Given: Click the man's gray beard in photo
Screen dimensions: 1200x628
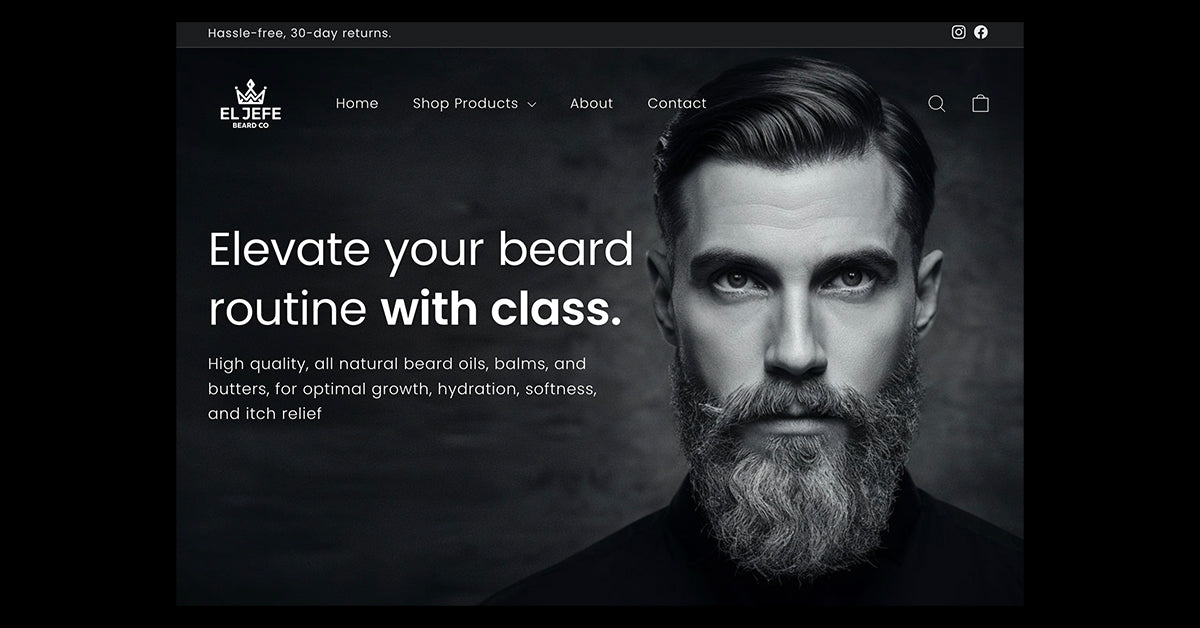Looking at the screenshot, I should click(x=796, y=470).
